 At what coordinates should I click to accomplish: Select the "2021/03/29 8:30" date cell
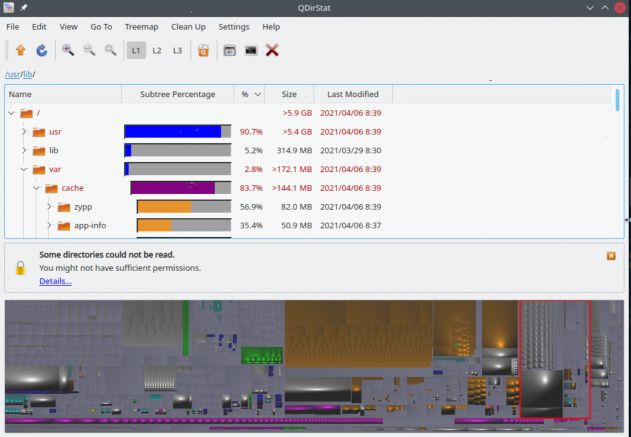[351, 150]
